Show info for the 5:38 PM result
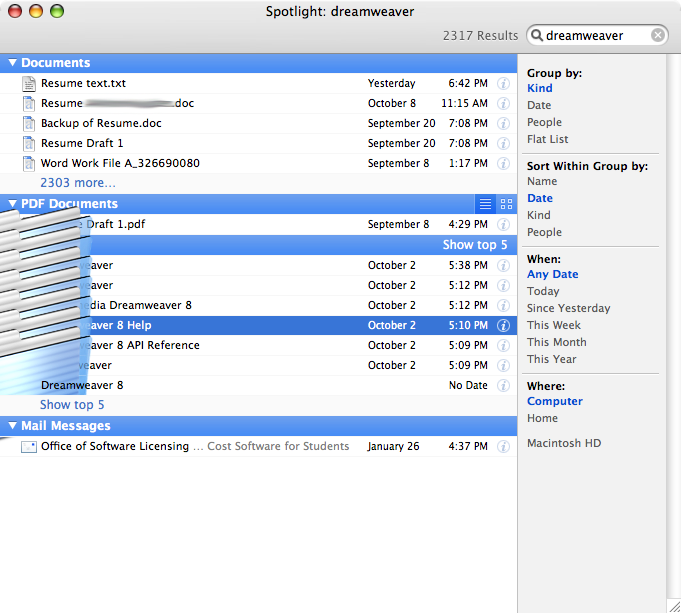The width and height of the screenshot is (681, 613). tap(503, 265)
